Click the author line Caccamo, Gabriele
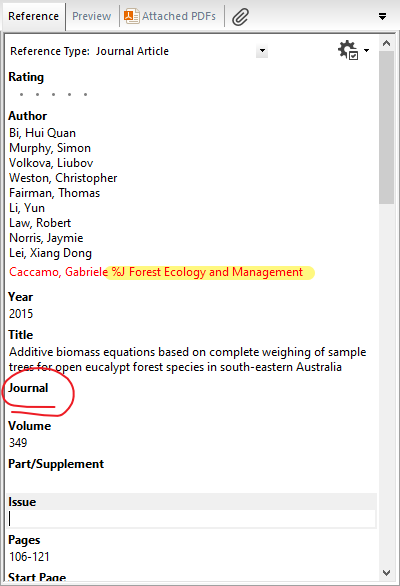Image resolution: width=400 pixels, height=586 pixels. click(x=59, y=272)
